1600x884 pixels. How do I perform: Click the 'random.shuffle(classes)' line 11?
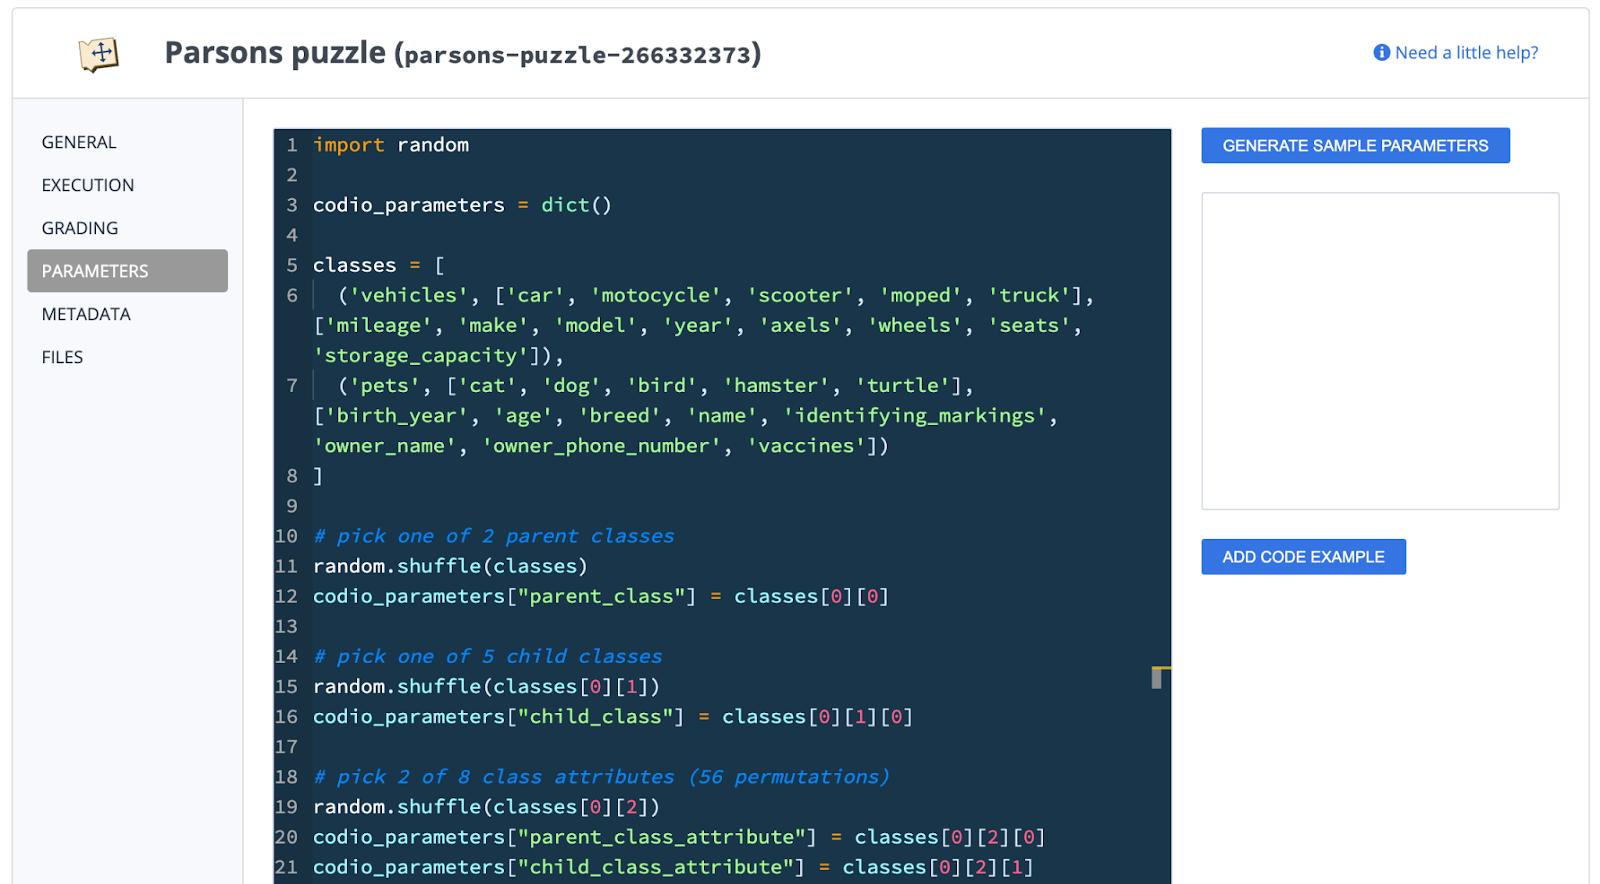coord(450,566)
